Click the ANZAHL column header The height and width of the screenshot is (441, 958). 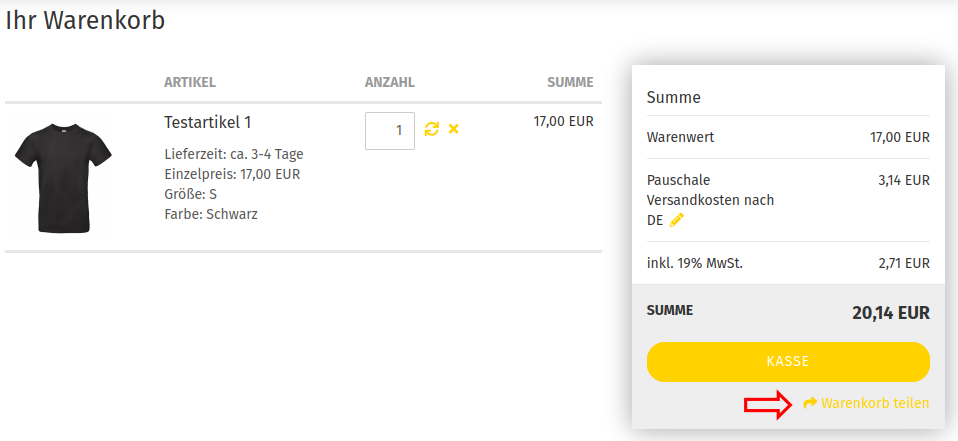pyautogui.click(x=390, y=82)
